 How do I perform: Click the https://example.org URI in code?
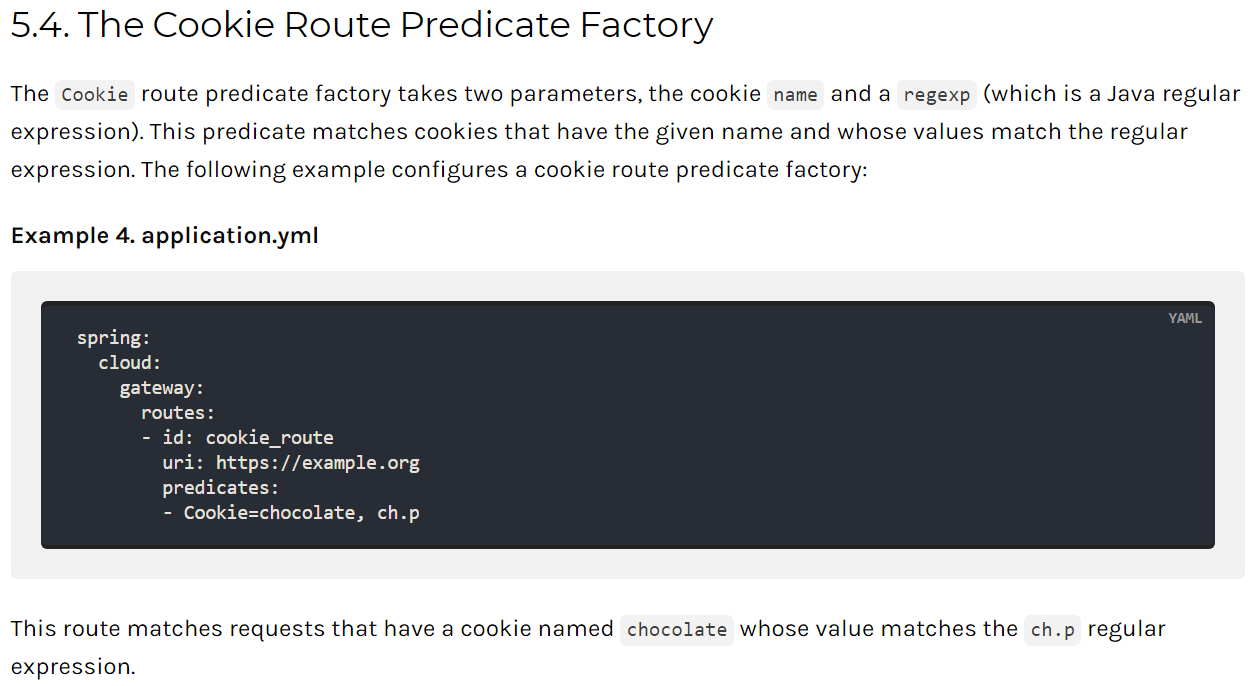point(317,463)
